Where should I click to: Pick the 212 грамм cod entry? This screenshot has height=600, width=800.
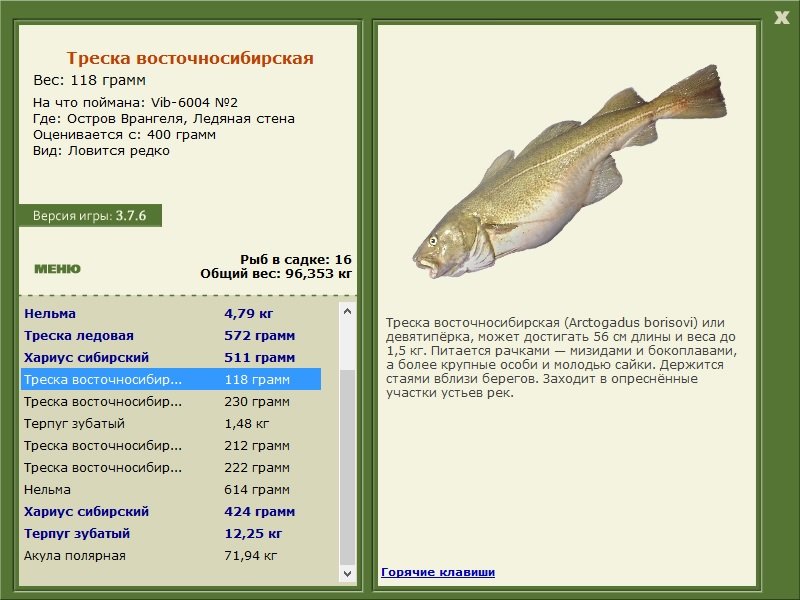pyautogui.click(x=170, y=445)
